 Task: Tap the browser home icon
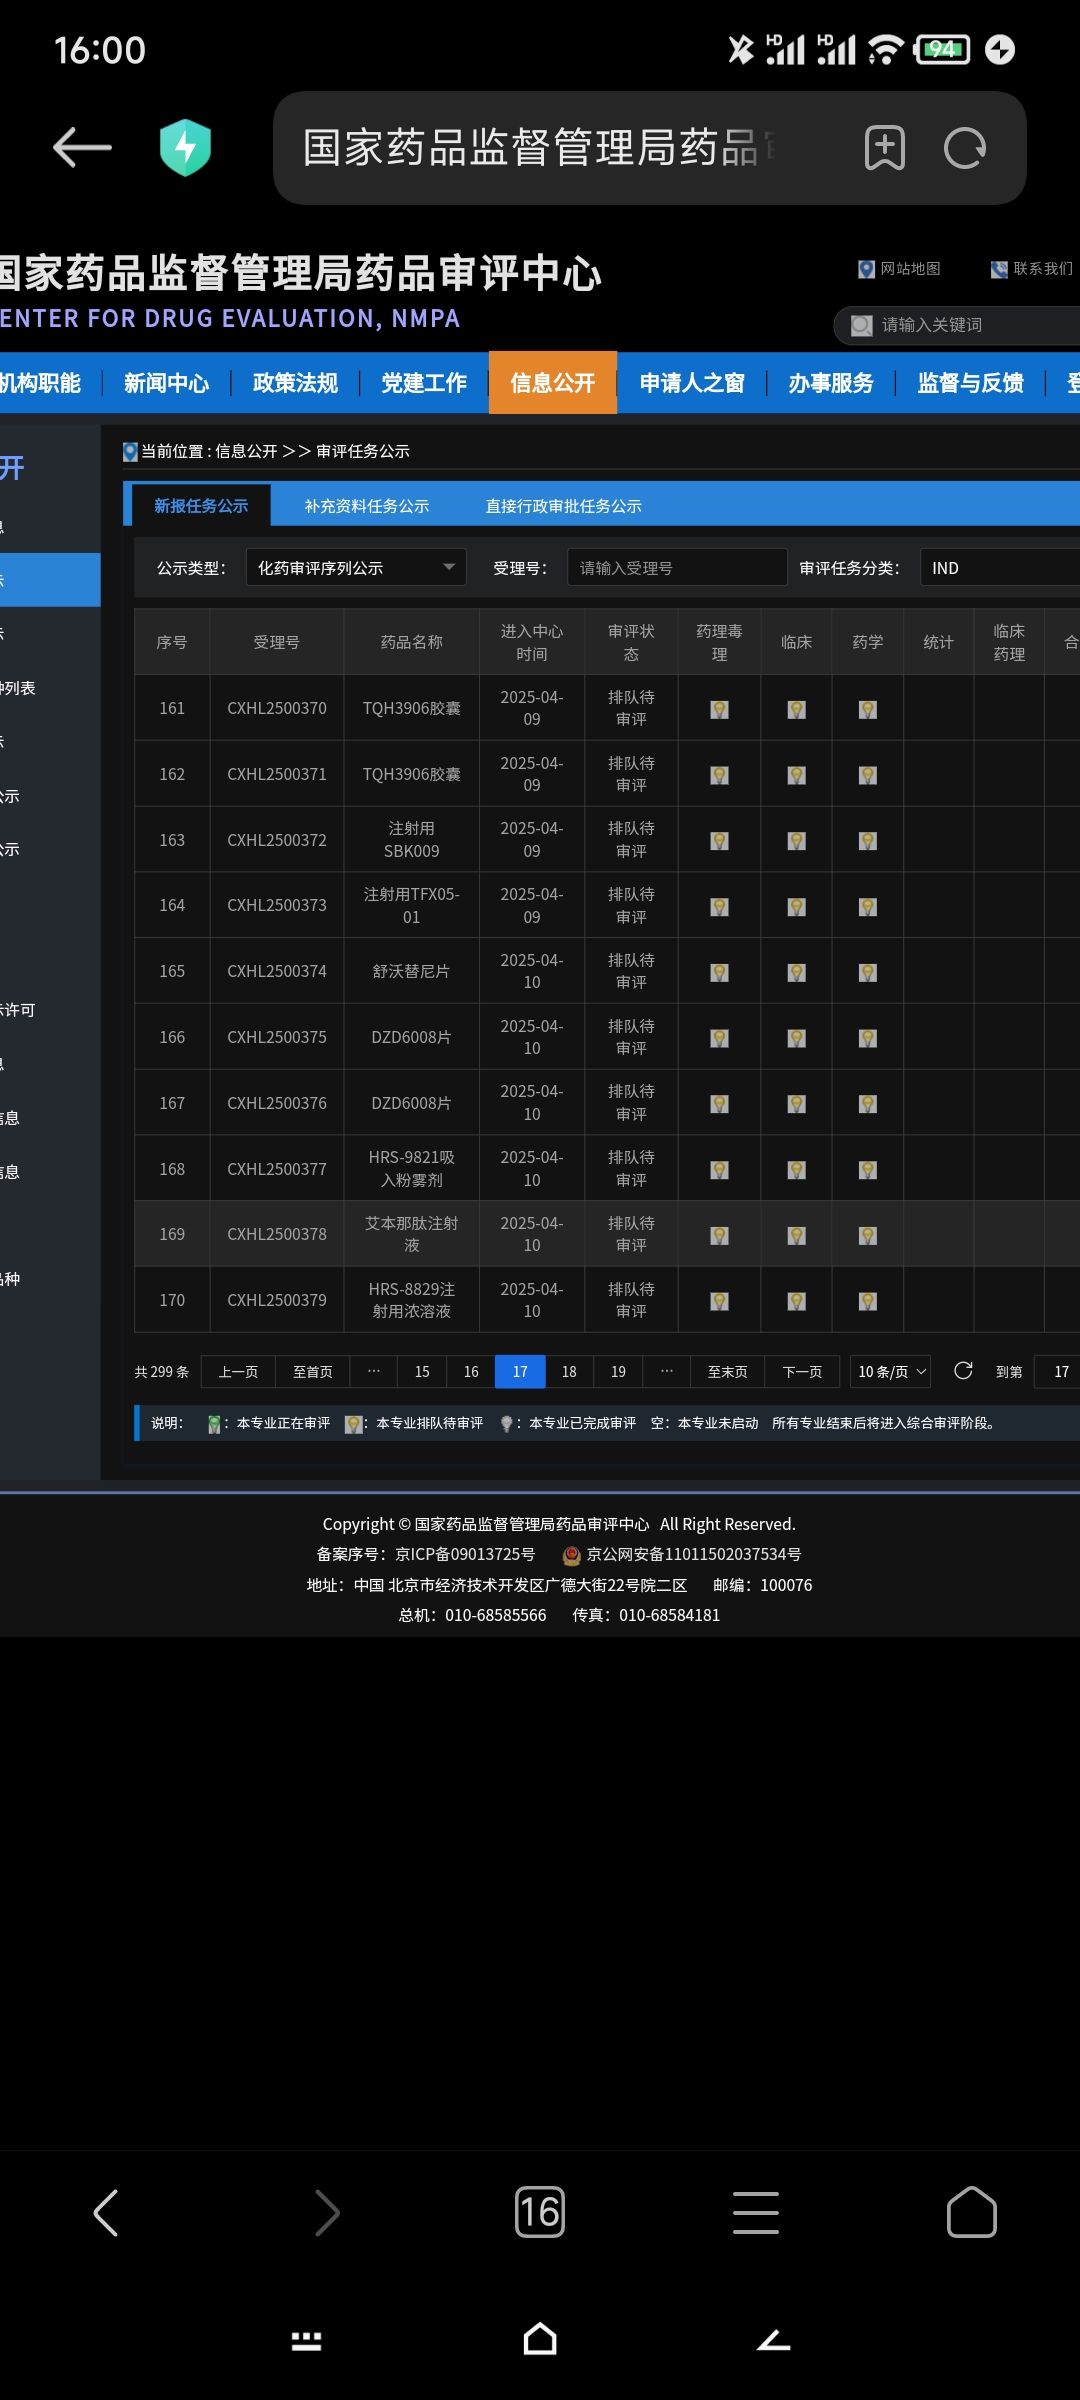click(972, 2213)
